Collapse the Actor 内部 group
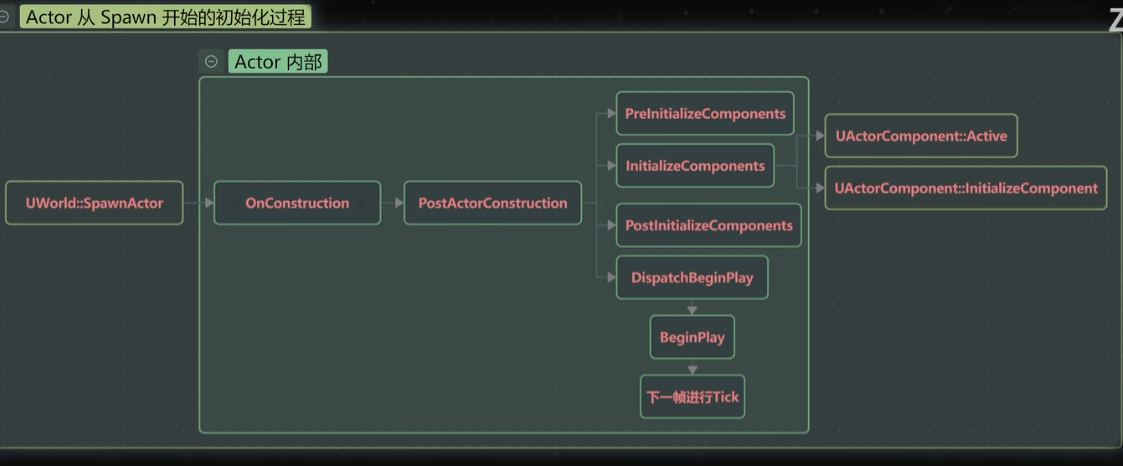This screenshot has height=466, width=1123. pos(211,62)
